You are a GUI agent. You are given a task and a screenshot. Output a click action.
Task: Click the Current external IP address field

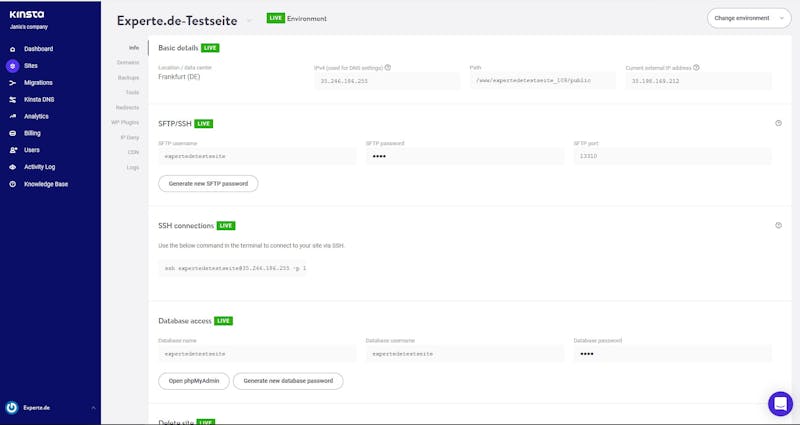coord(698,81)
